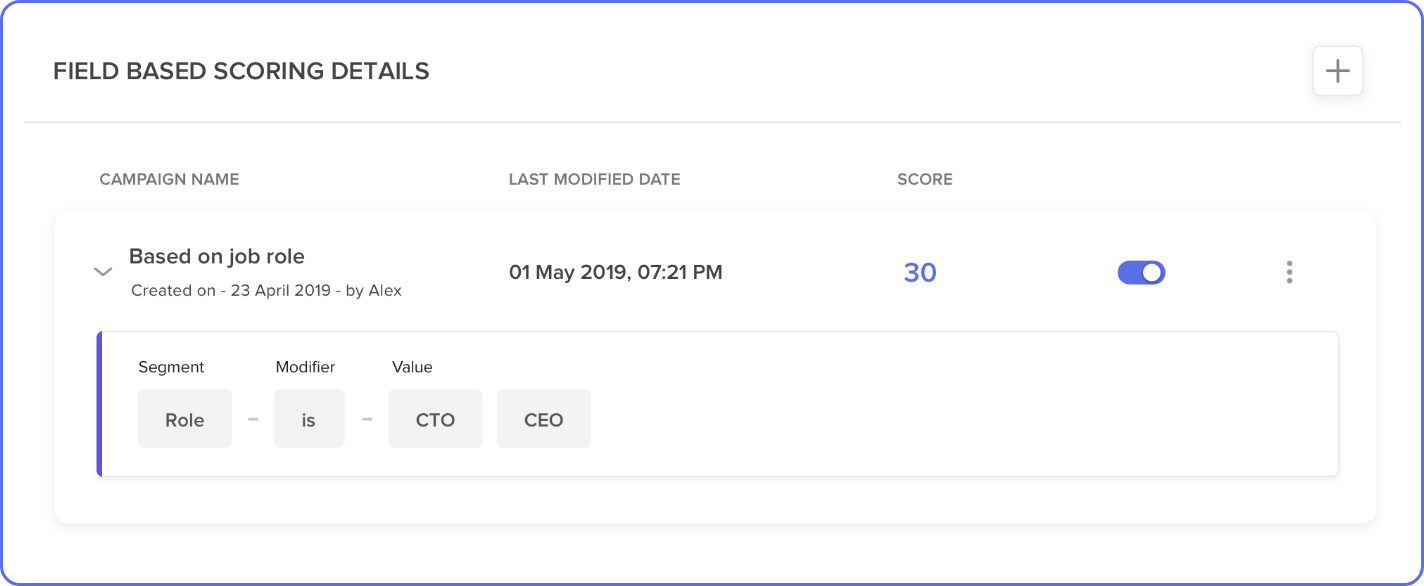The width and height of the screenshot is (1424, 586).
Task: Click the Value label
Action: click(x=412, y=367)
